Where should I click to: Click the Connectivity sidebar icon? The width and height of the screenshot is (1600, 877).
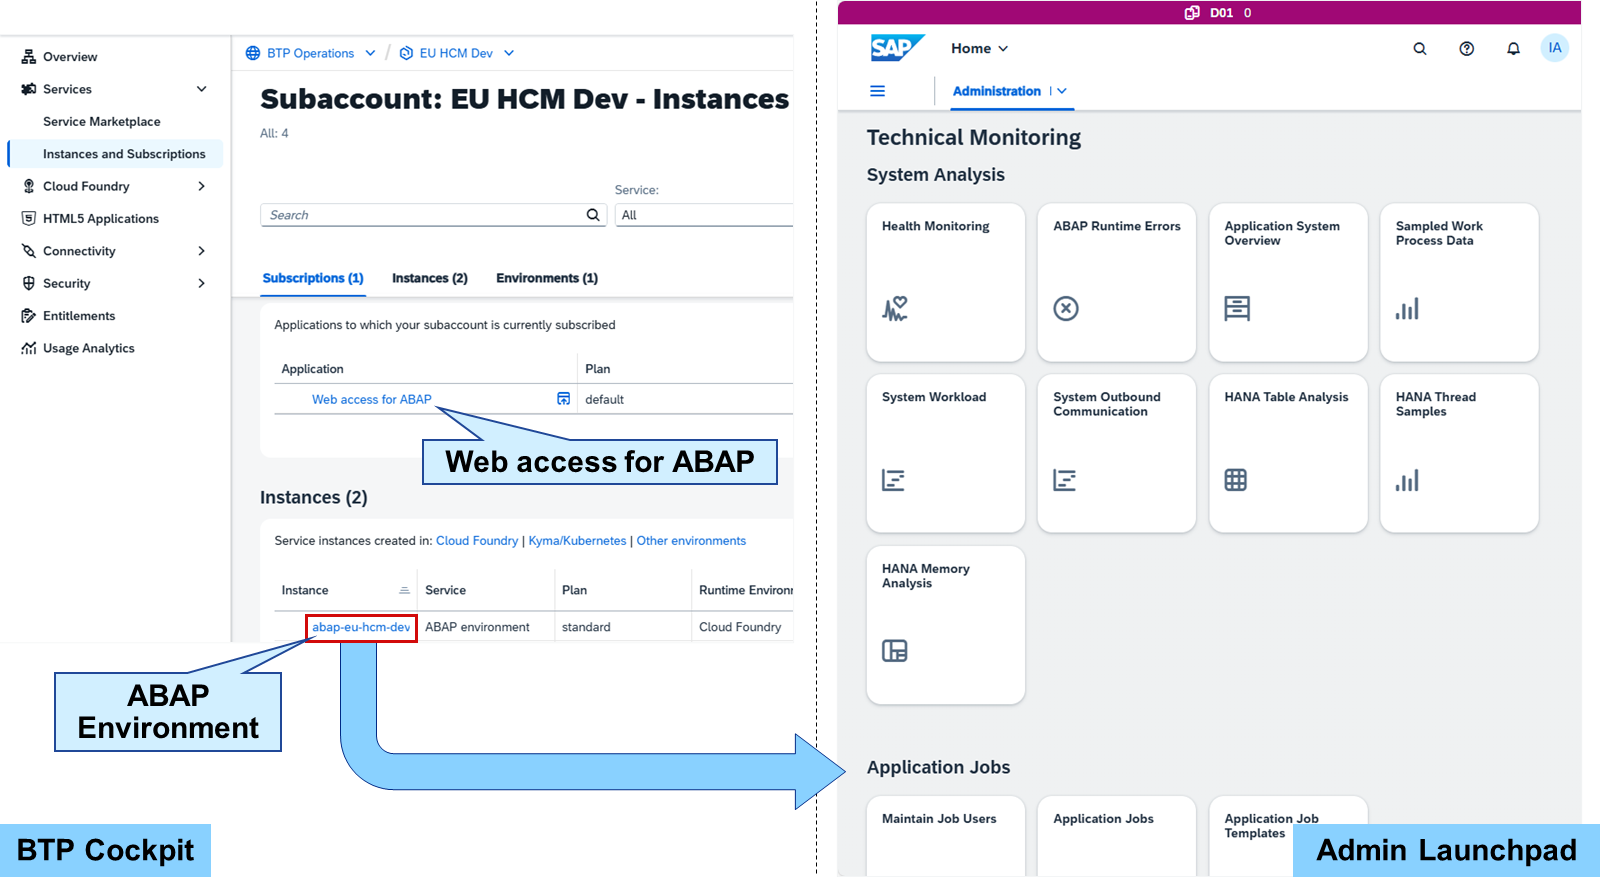point(29,251)
